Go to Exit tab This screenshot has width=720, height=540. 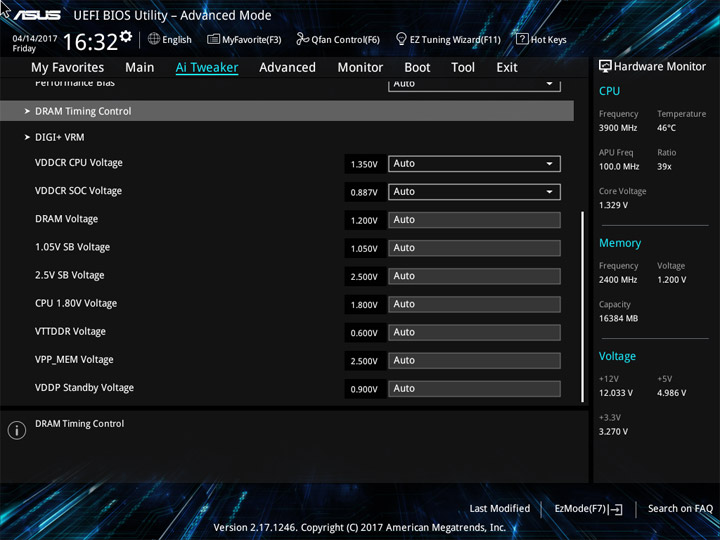pyautogui.click(x=507, y=68)
